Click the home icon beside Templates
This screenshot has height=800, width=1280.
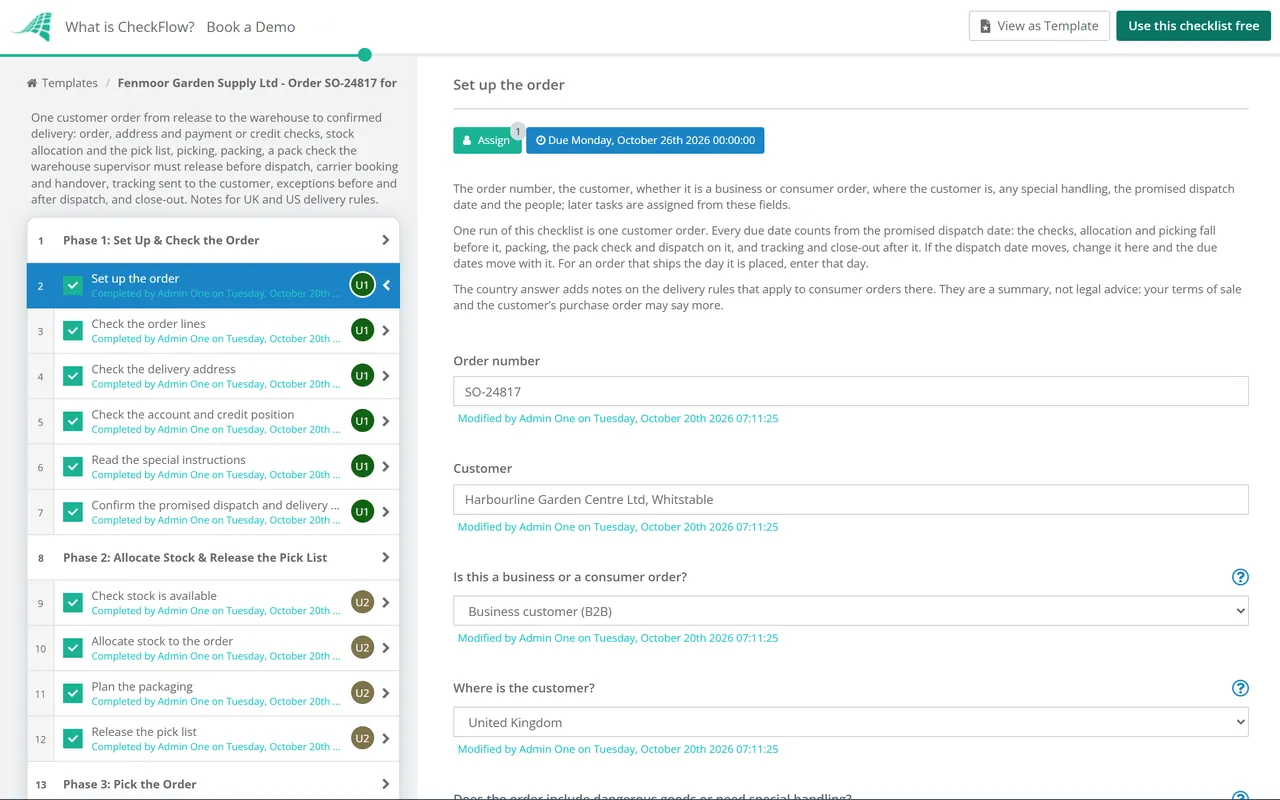coord(32,83)
